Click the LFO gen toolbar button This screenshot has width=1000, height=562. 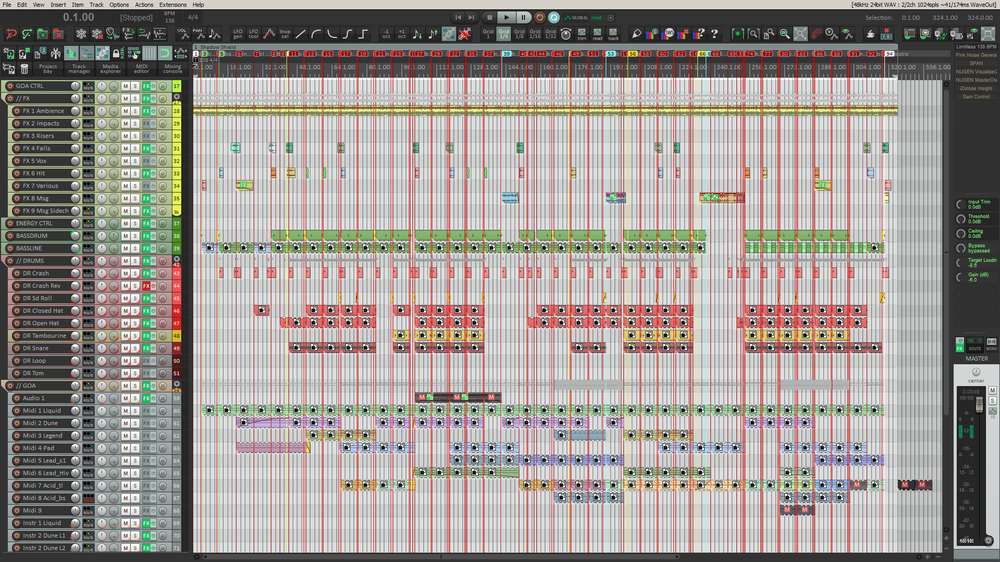(238, 34)
